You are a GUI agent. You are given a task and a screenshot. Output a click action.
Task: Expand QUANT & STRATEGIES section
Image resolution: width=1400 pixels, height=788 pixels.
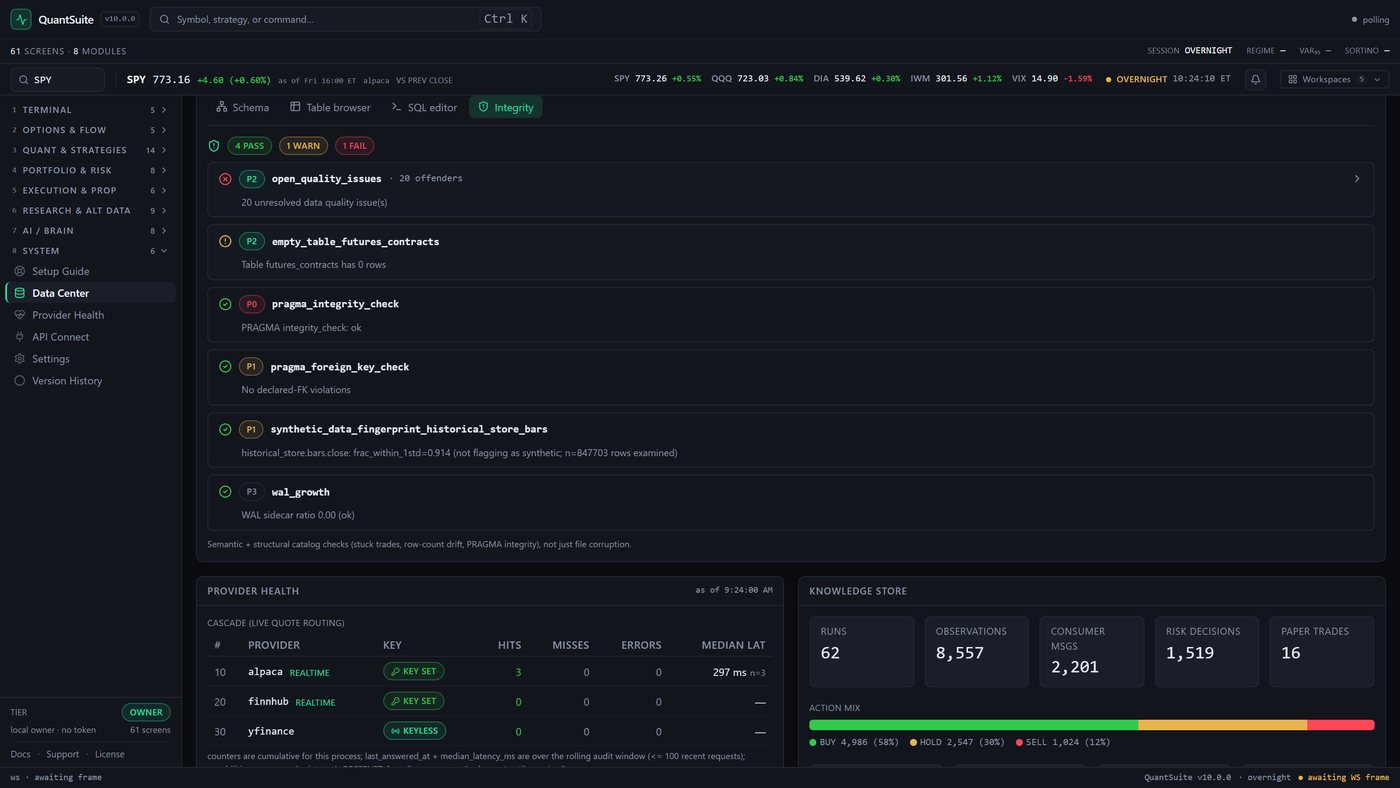pos(90,150)
